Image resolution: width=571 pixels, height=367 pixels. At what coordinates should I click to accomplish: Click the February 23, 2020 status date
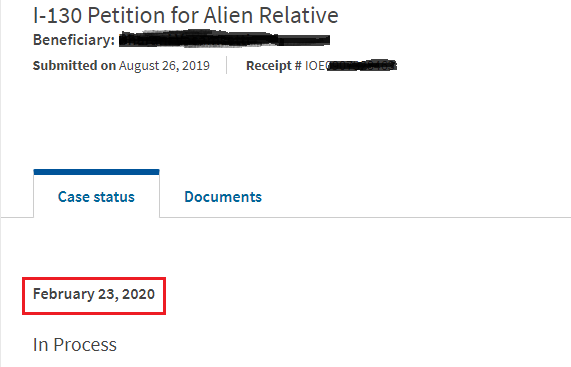pyautogui.click(x=94, y=294)
